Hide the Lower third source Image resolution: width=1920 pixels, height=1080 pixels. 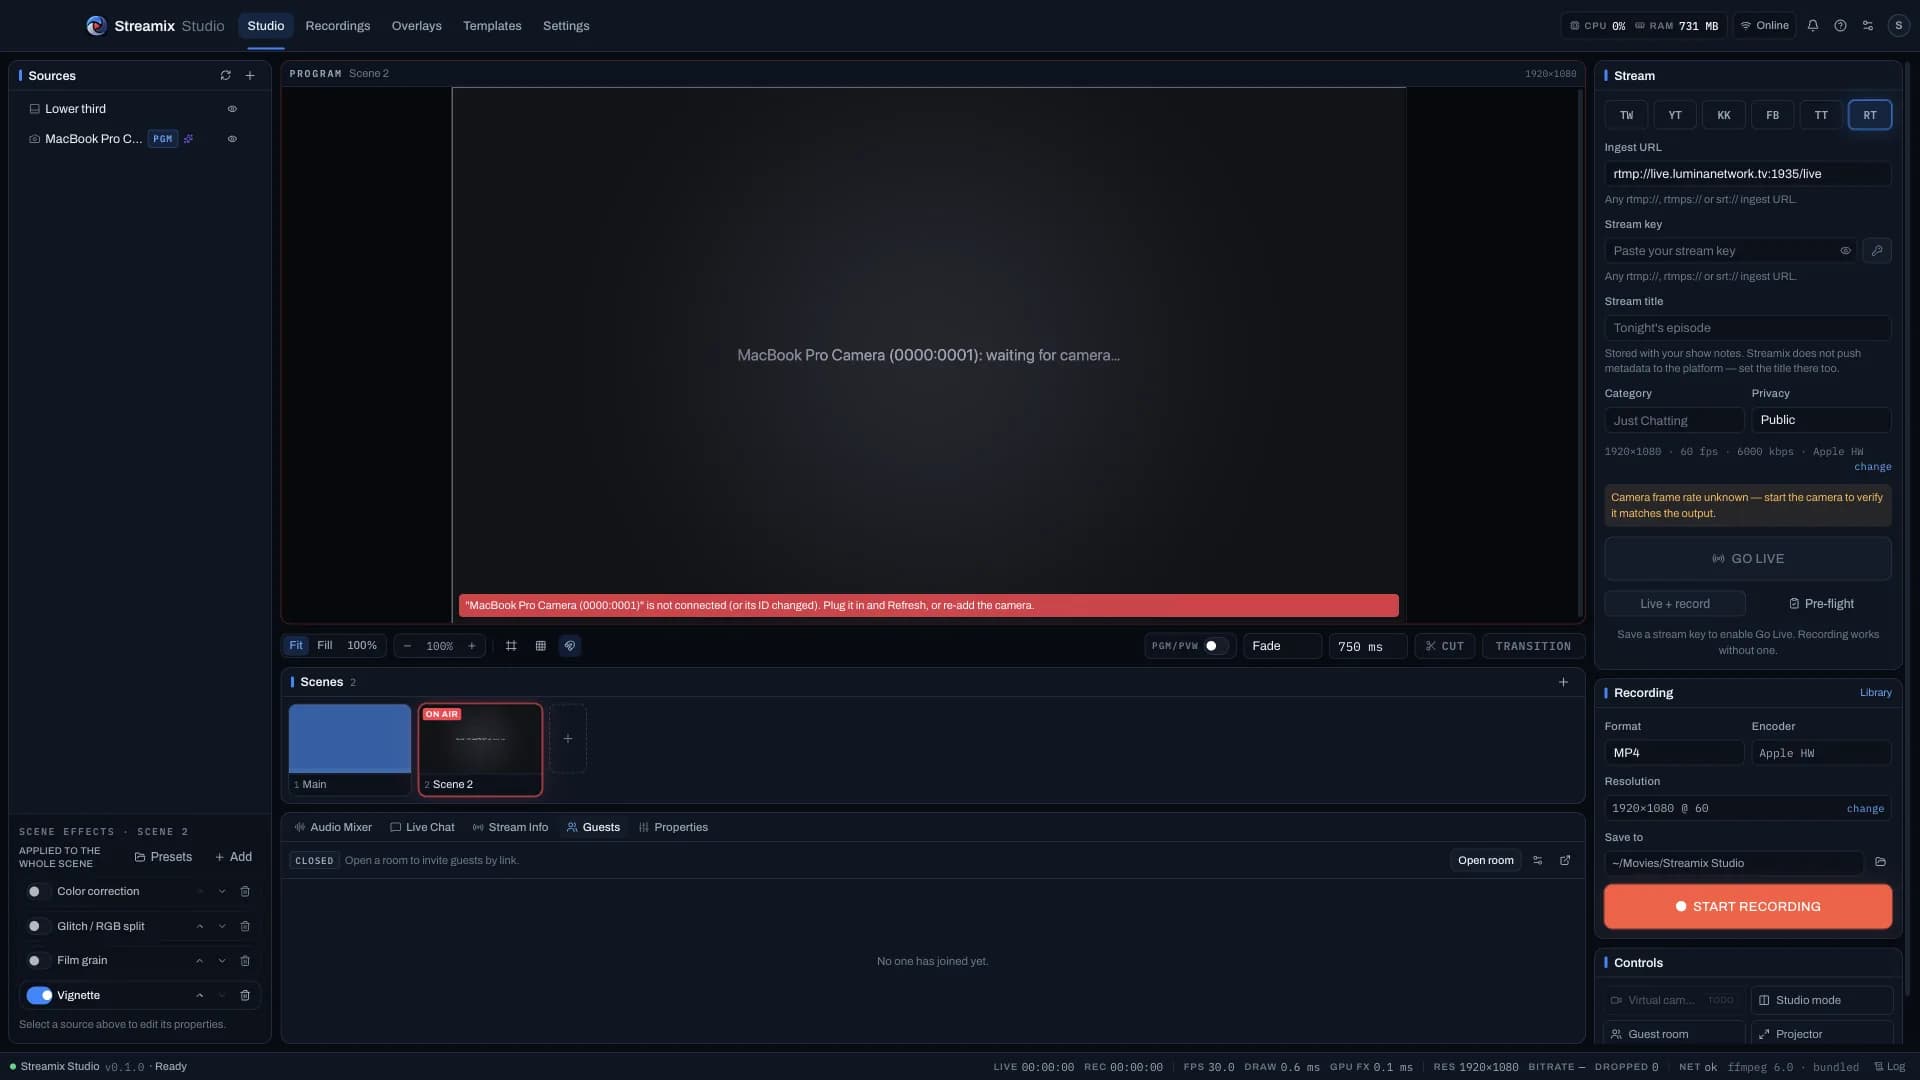tap(232, 109)
